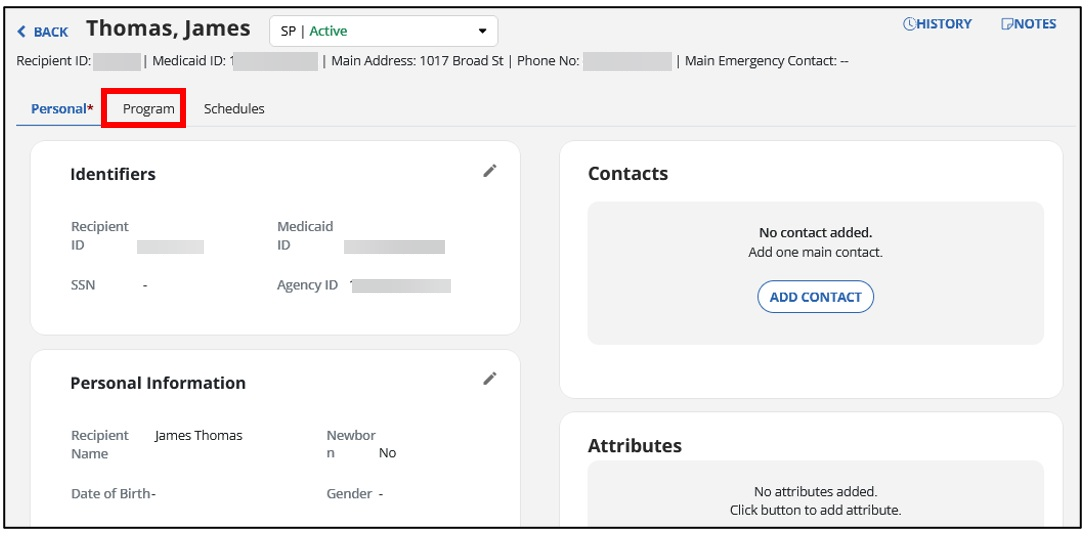Click the Thomas, James recipient name heading
The height and width of the screenshot is (536, 1090).
(x=168, y=29)
